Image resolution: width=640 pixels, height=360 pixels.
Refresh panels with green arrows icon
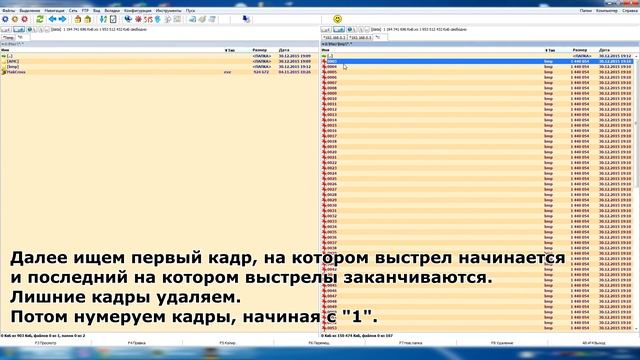click(40, 19)
